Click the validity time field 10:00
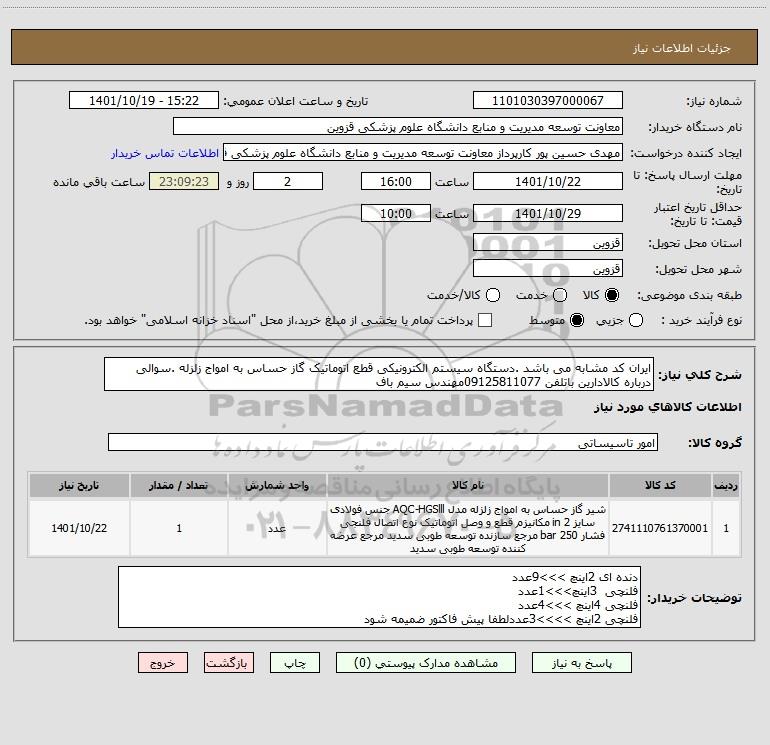 (x=396, y=213)
